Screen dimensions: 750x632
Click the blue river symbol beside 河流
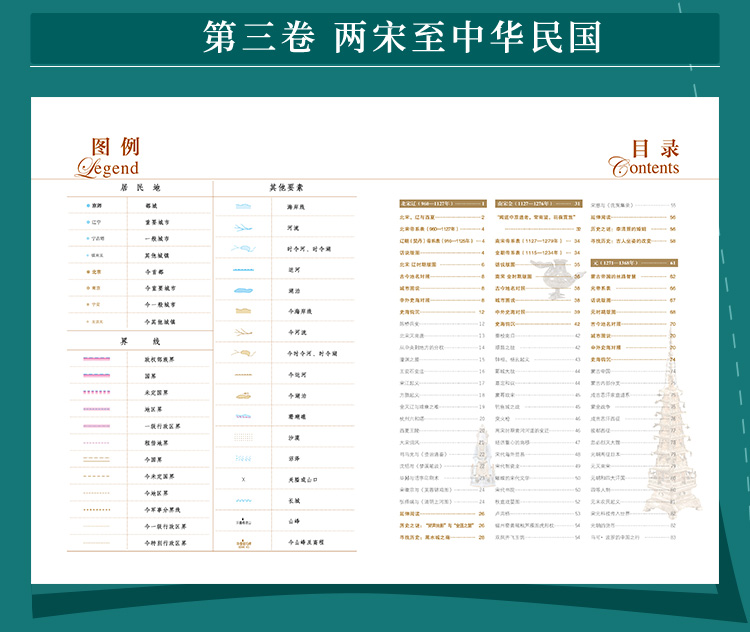(x=244, y=227)
